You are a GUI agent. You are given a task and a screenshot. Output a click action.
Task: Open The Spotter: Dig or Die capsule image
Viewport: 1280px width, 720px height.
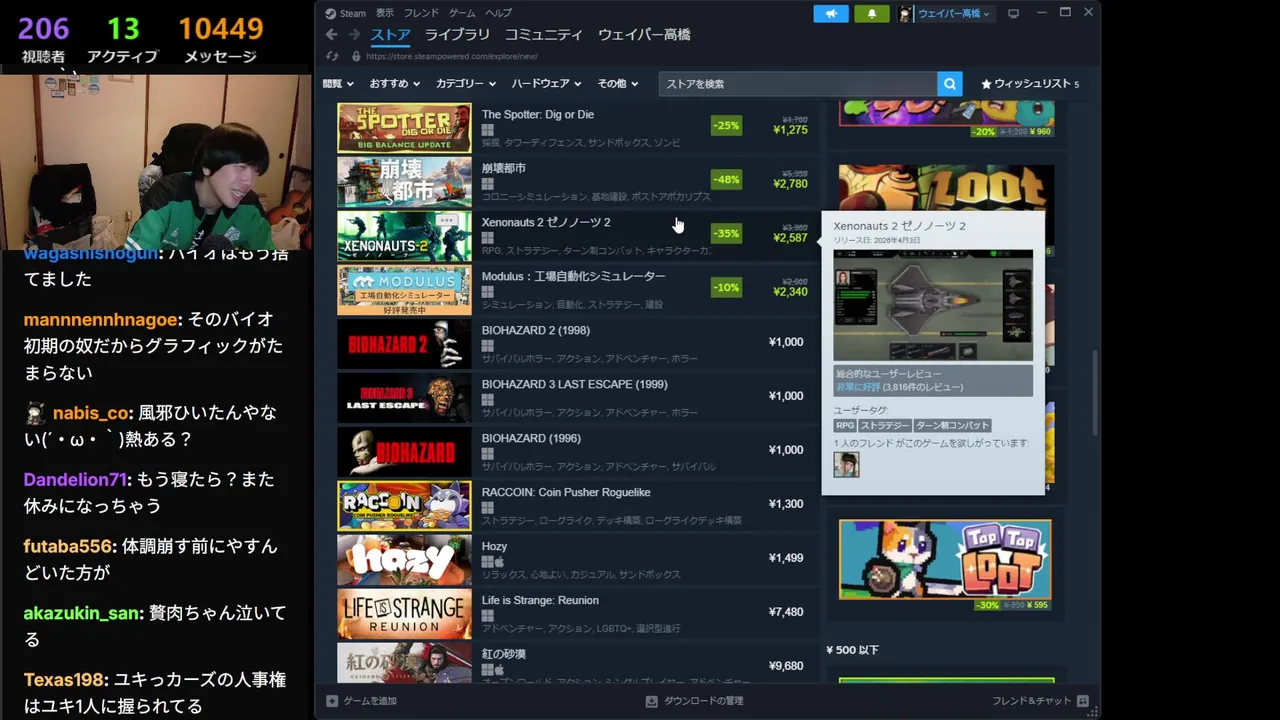point(404,128)
